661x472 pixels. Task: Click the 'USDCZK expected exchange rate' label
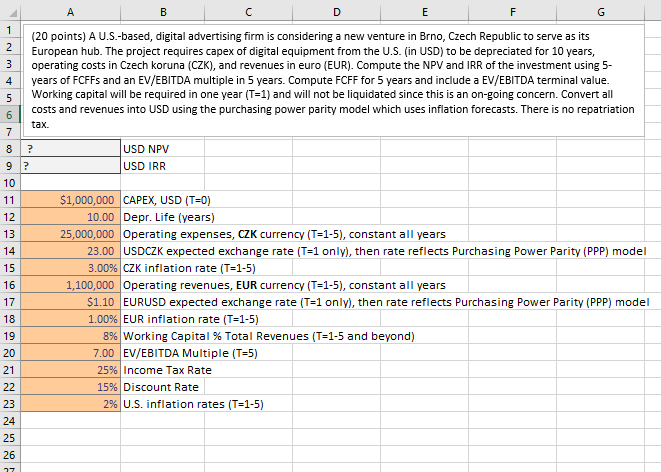coord(384,251)
